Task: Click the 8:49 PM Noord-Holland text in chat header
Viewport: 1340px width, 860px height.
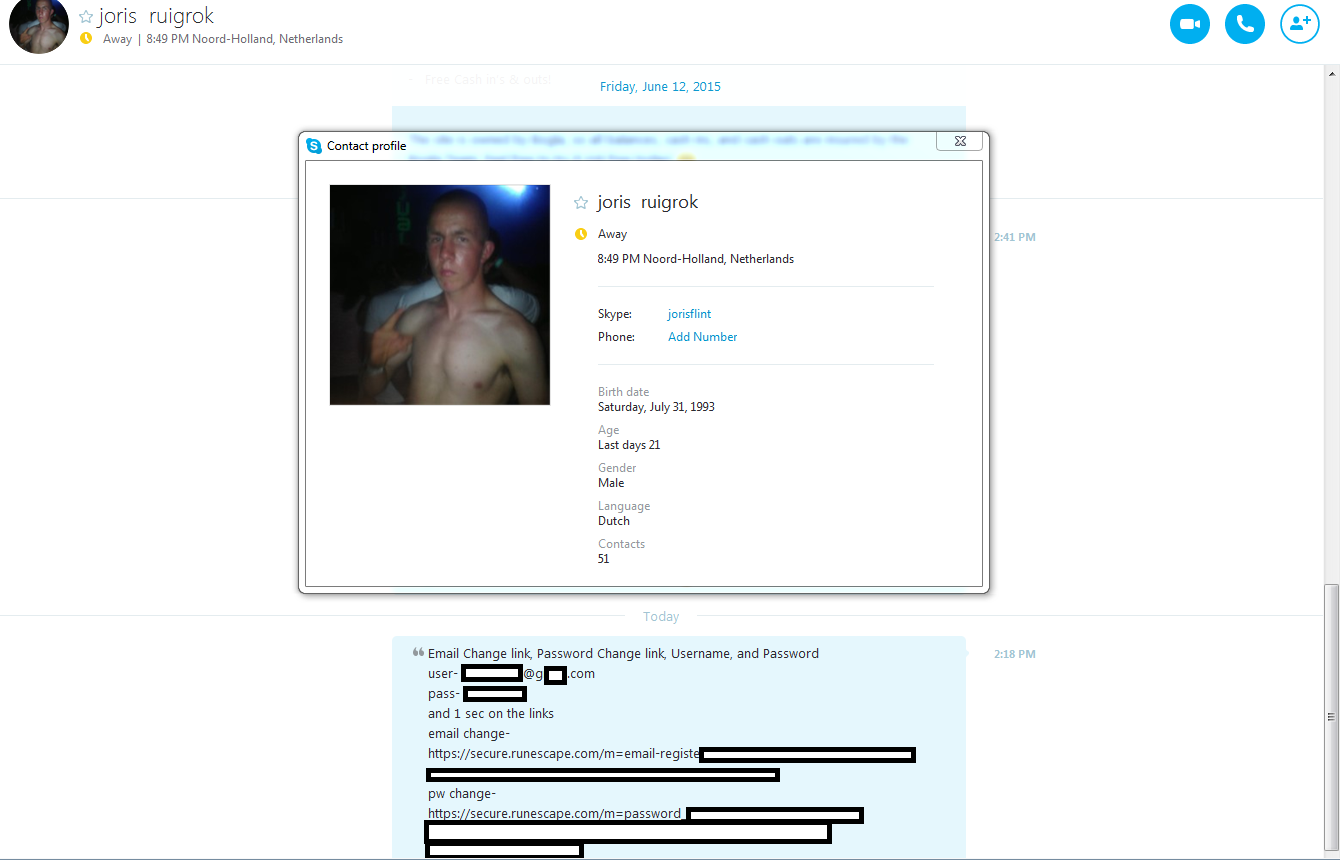Action: coord(244,39)
